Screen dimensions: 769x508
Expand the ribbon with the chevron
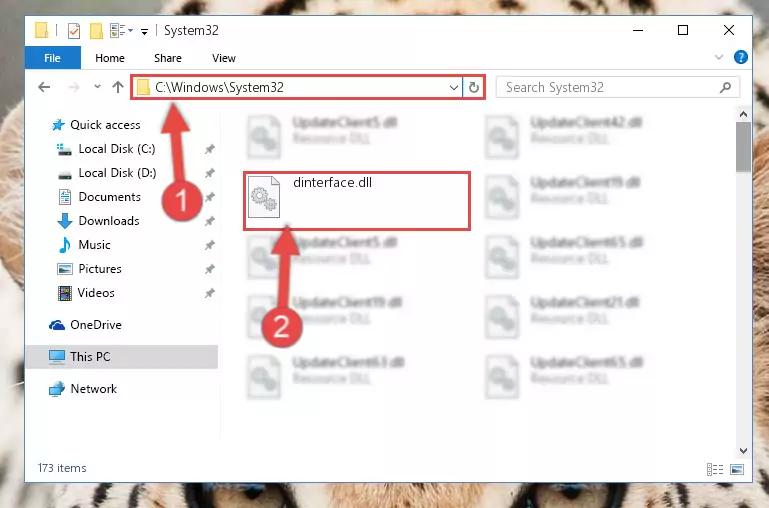point(718,57)
